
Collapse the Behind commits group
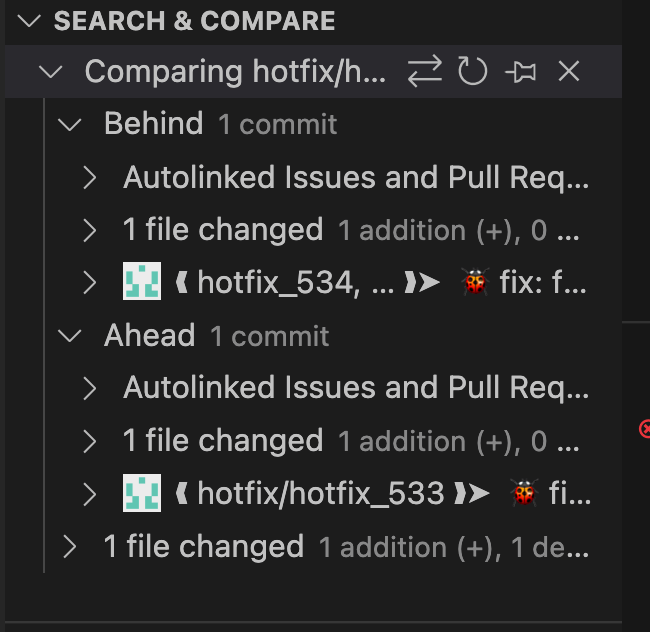pos(70,125)
